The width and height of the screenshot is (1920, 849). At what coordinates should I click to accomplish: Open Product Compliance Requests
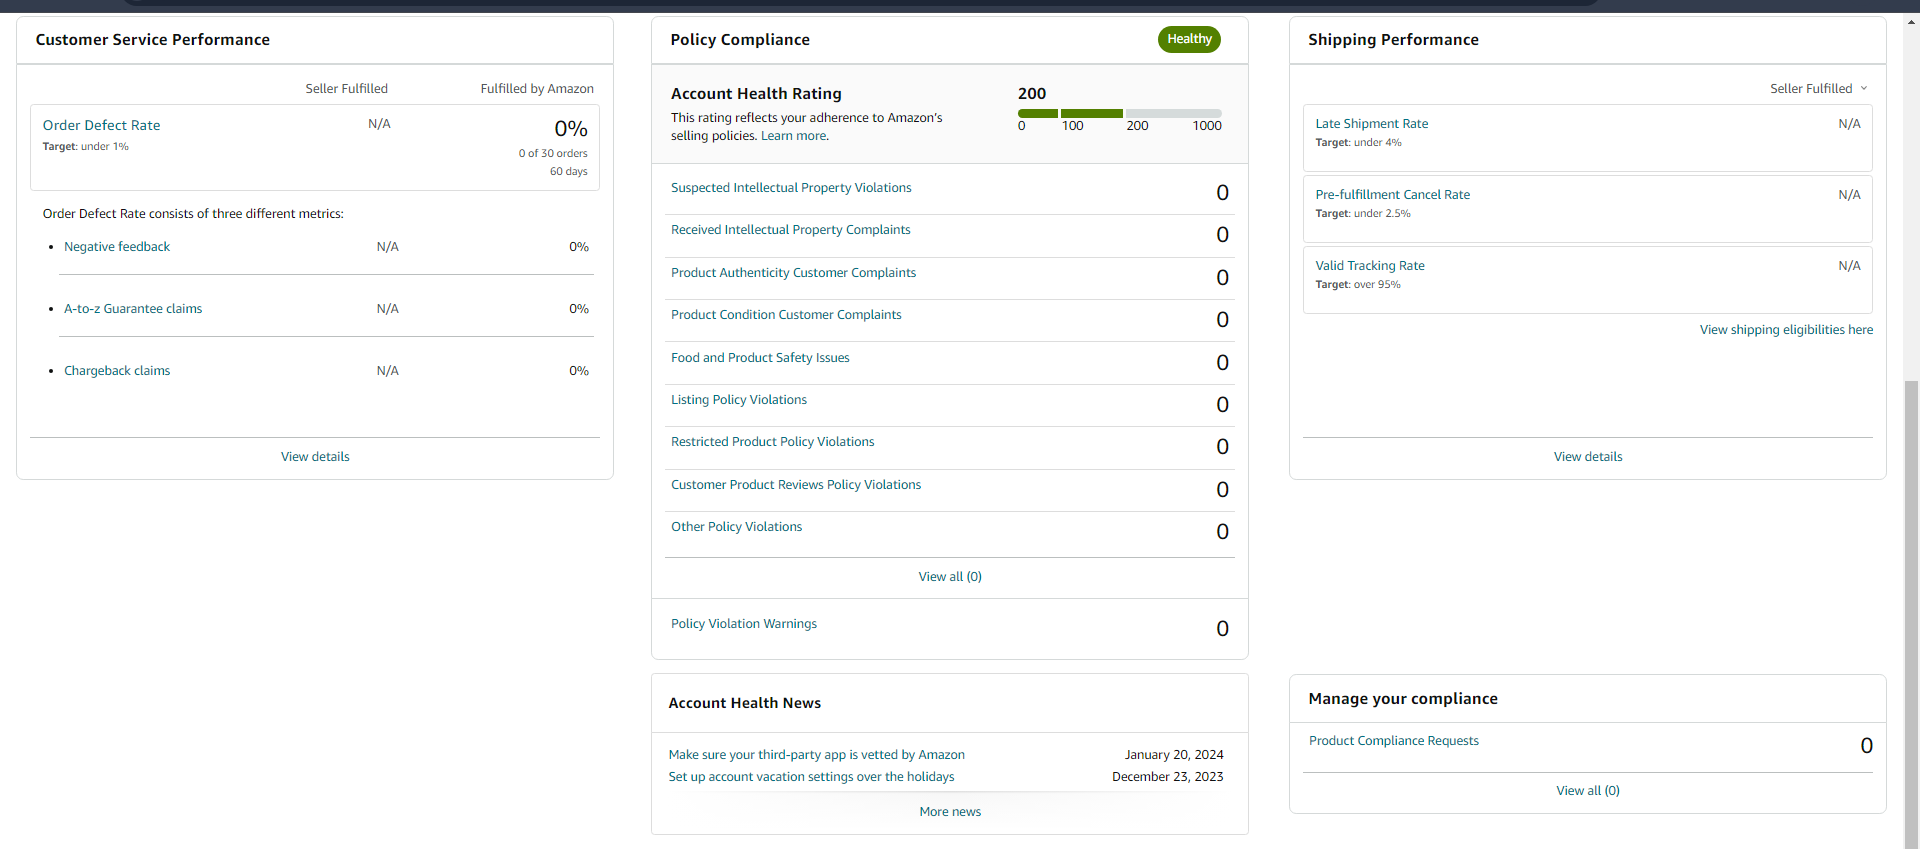(x=1394, y=741)
